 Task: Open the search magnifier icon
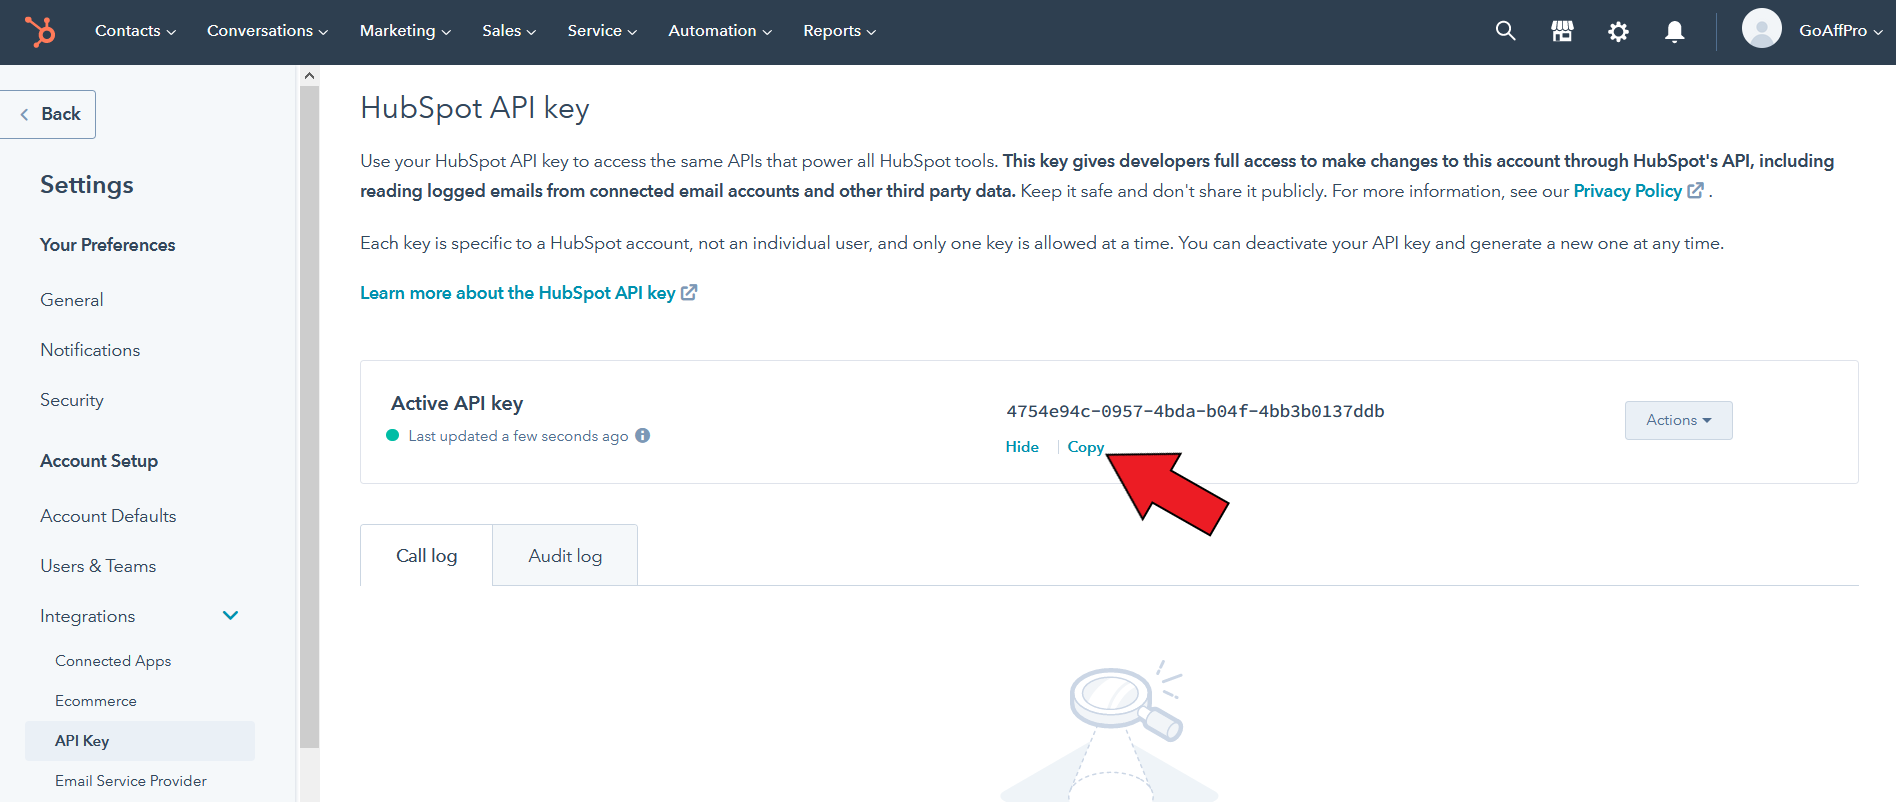[1505, 31]
